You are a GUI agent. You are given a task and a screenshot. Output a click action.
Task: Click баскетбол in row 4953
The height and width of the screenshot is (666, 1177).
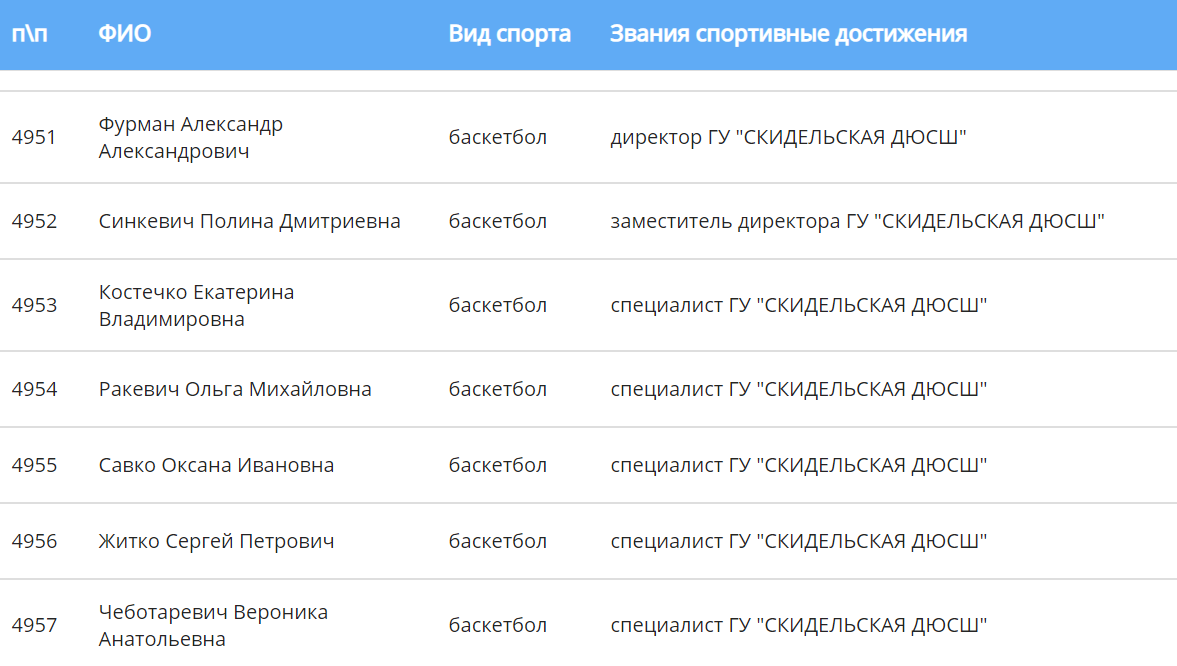pos(497,305)
